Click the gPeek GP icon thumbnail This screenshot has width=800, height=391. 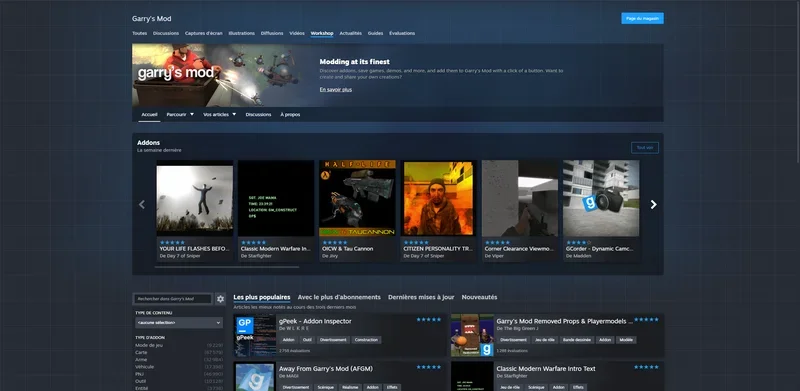[255, 335]
